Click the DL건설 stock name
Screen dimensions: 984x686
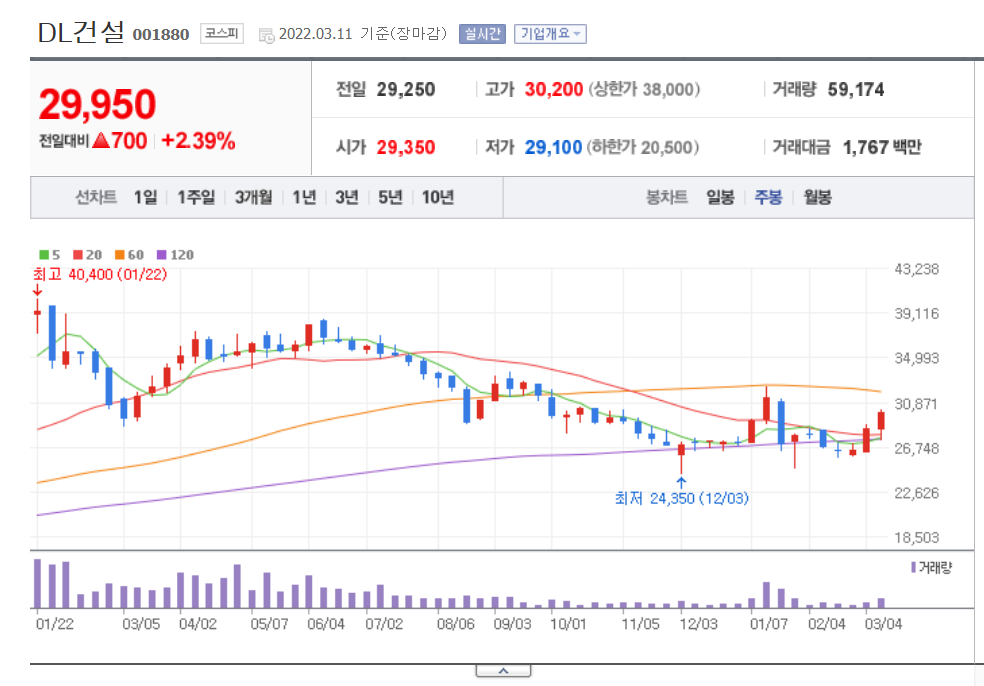(x=81, y=33)
